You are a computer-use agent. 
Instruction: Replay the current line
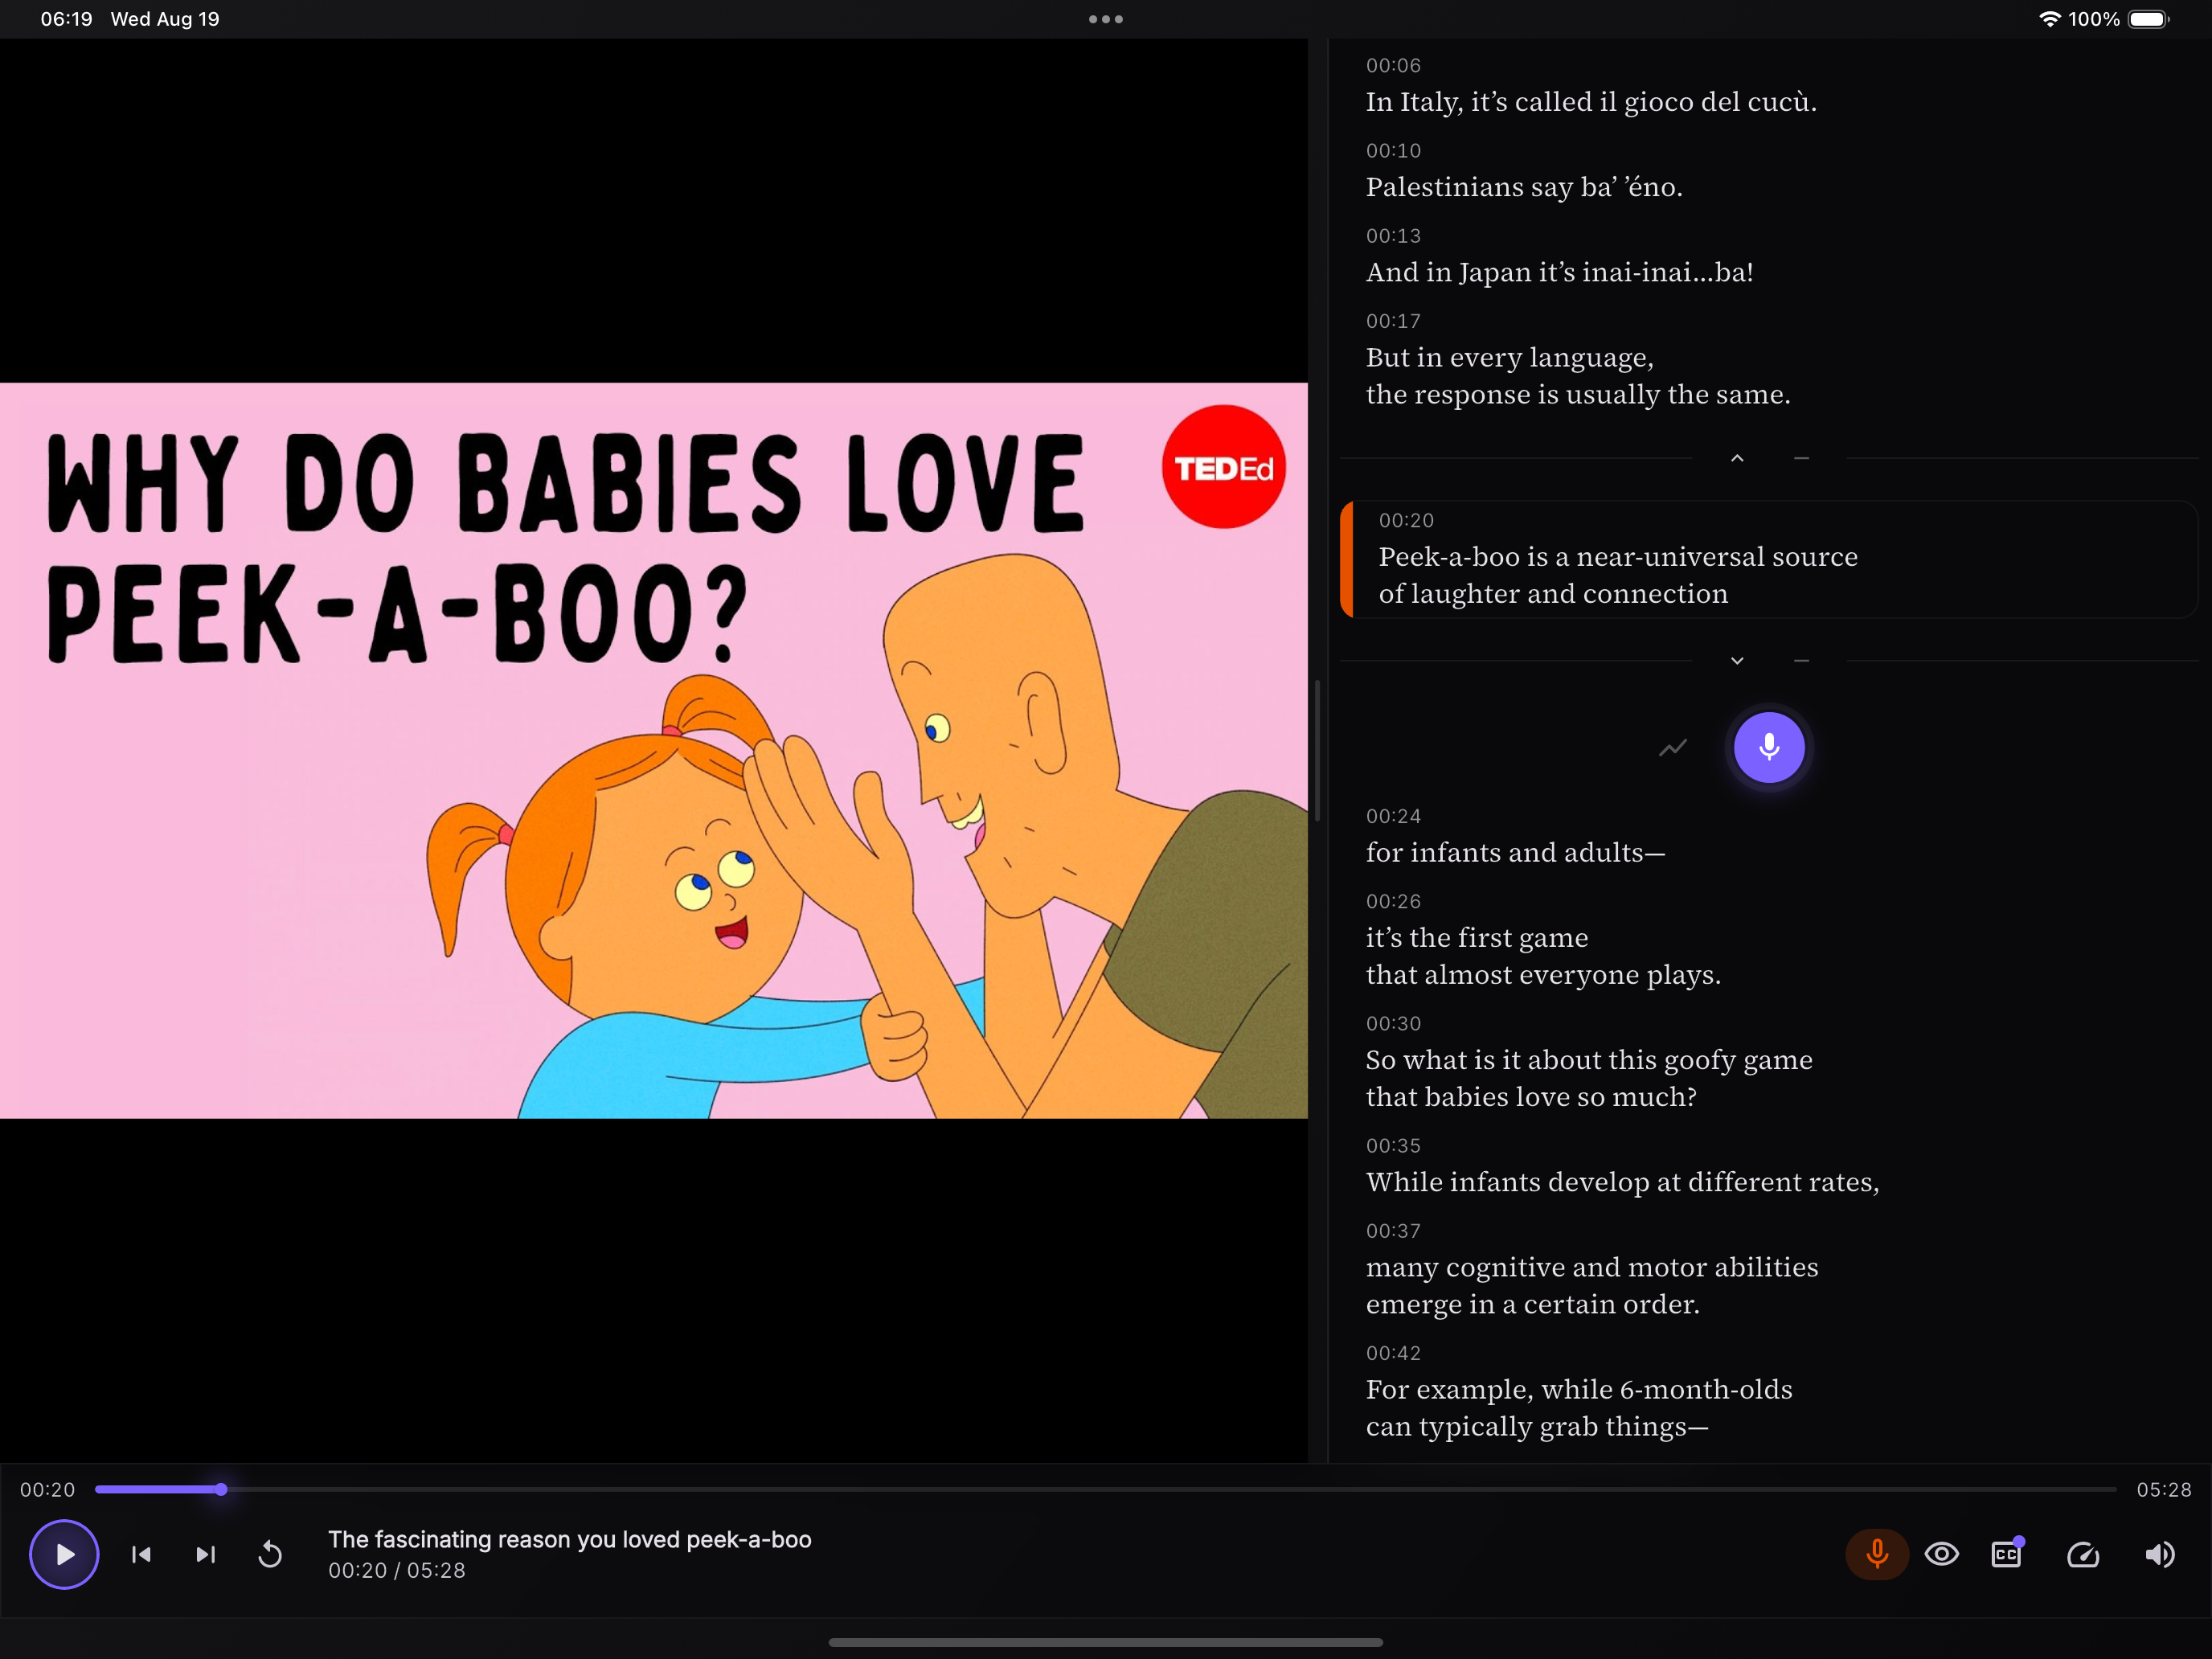click(270, 1554)
